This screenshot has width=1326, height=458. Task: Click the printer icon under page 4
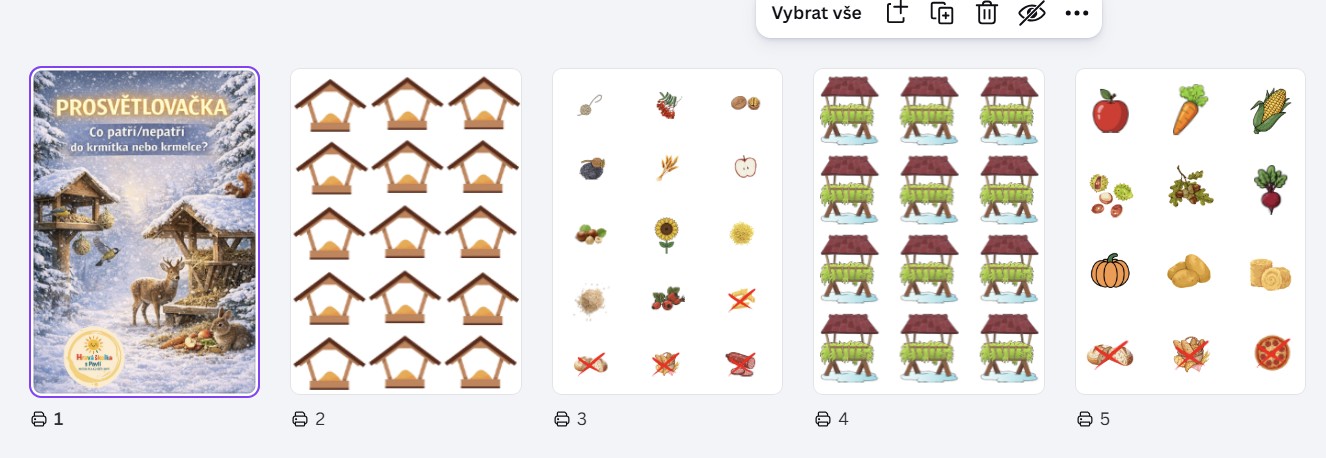pyautogui.click(x=823, y=419)
